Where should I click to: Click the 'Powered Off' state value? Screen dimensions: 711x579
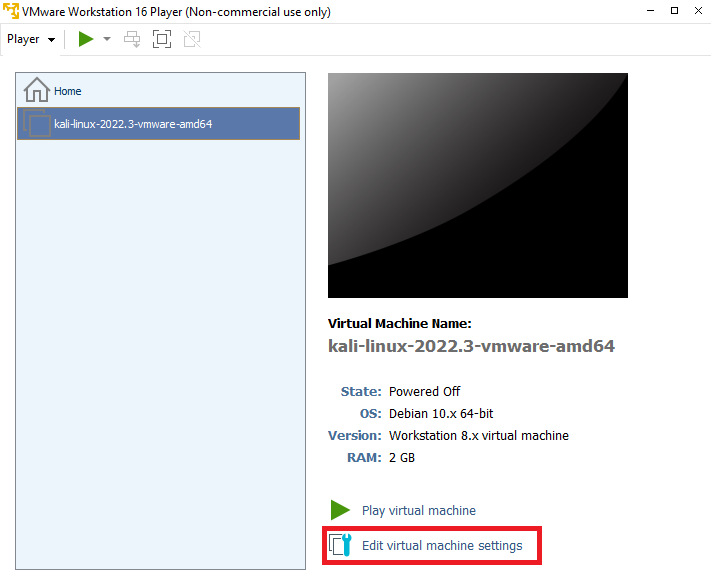[424, 391]
